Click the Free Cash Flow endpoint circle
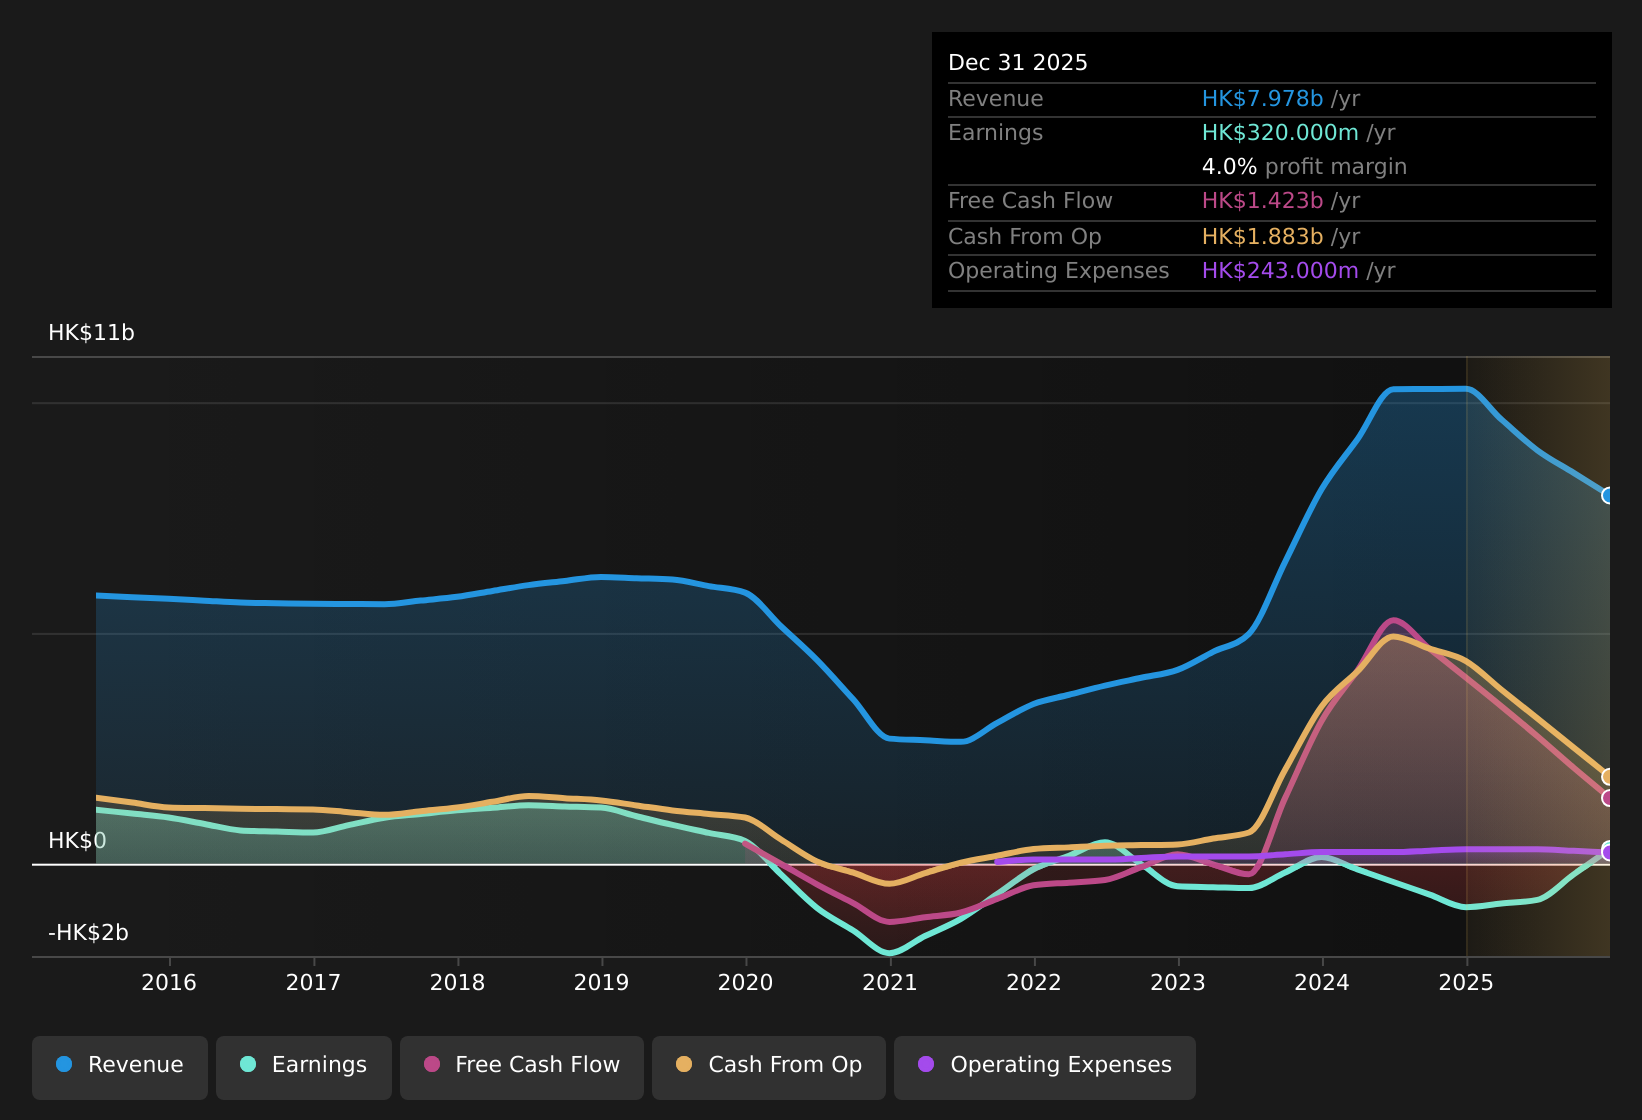Image resolution: width=1642 pixels, height=1120 pixels. 1607,797
